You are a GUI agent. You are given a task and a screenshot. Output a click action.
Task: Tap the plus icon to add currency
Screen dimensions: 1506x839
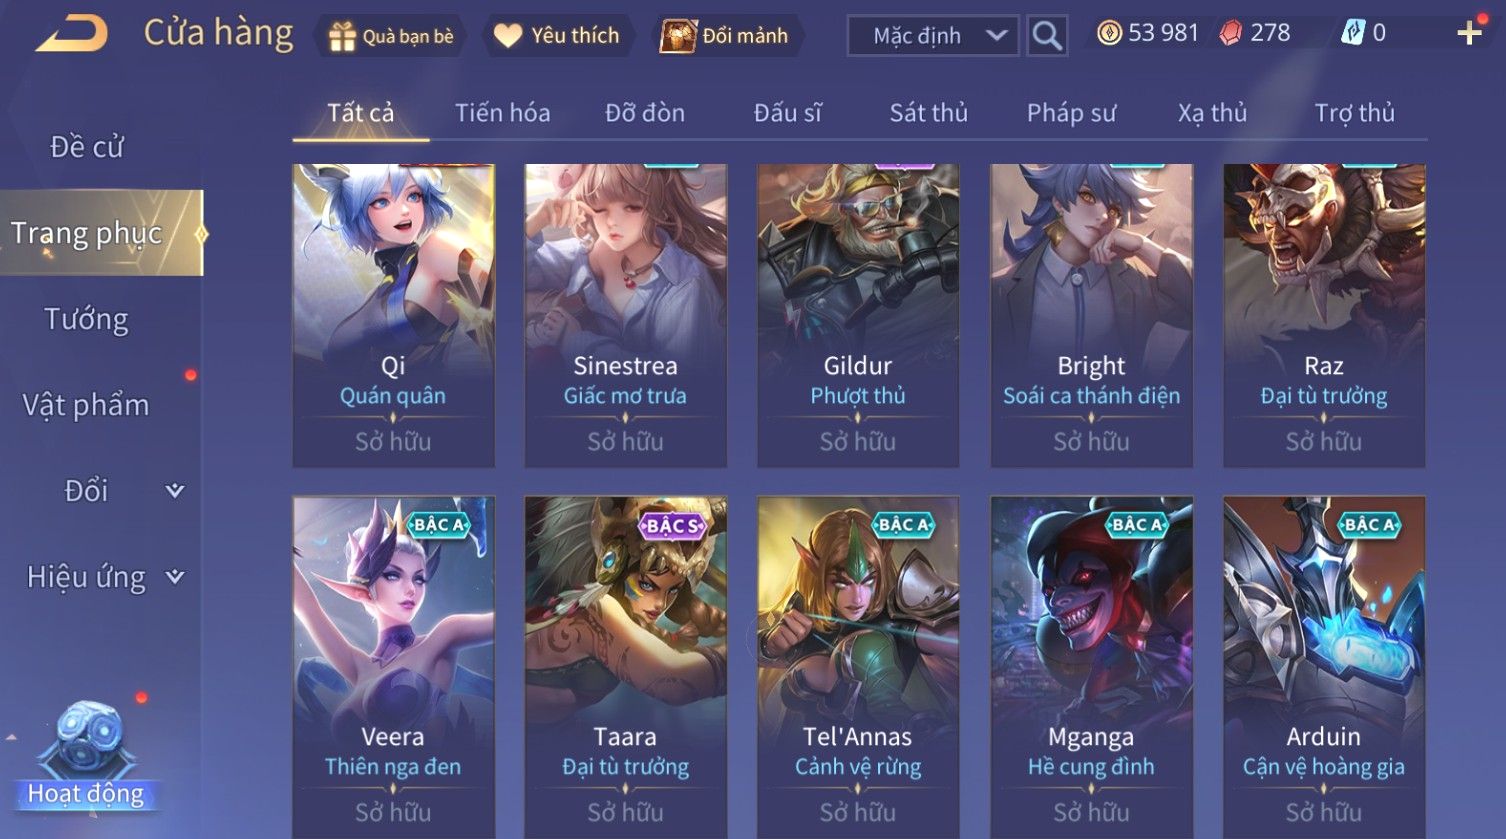pos(1469,34)
